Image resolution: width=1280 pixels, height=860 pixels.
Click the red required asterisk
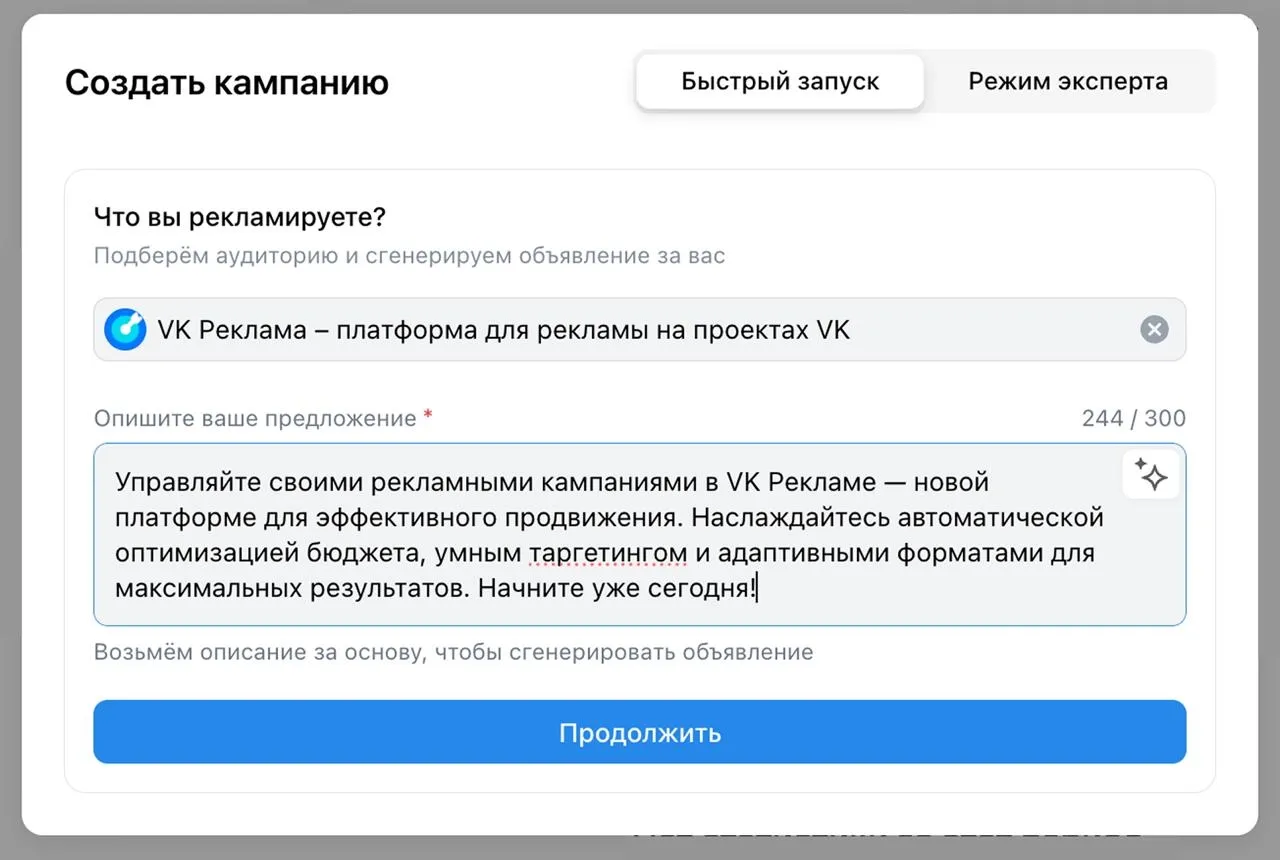coord(428,416)
